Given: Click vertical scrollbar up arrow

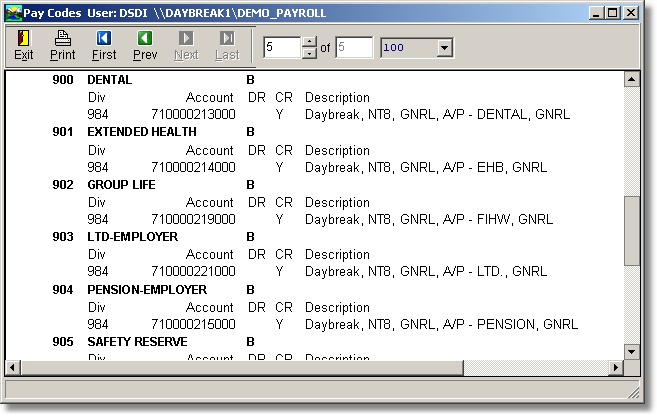Looking at the screenshot, I should (631, 79).
